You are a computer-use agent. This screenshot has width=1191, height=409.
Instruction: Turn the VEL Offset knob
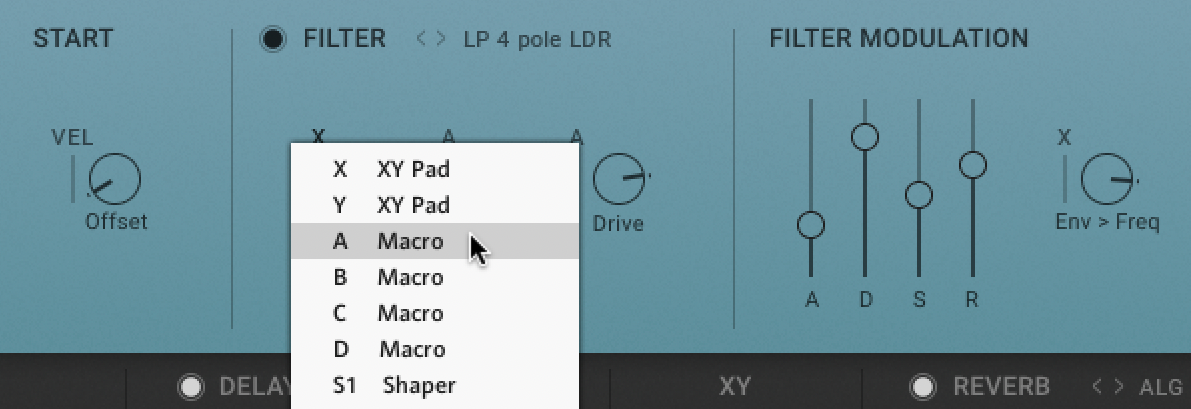coord(114,181)
